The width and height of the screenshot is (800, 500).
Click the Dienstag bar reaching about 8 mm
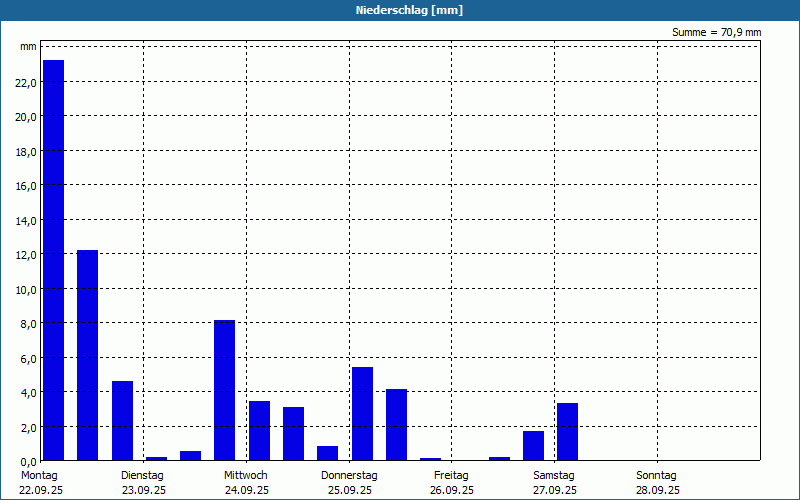pyautogui.click(x=224, y=390)
